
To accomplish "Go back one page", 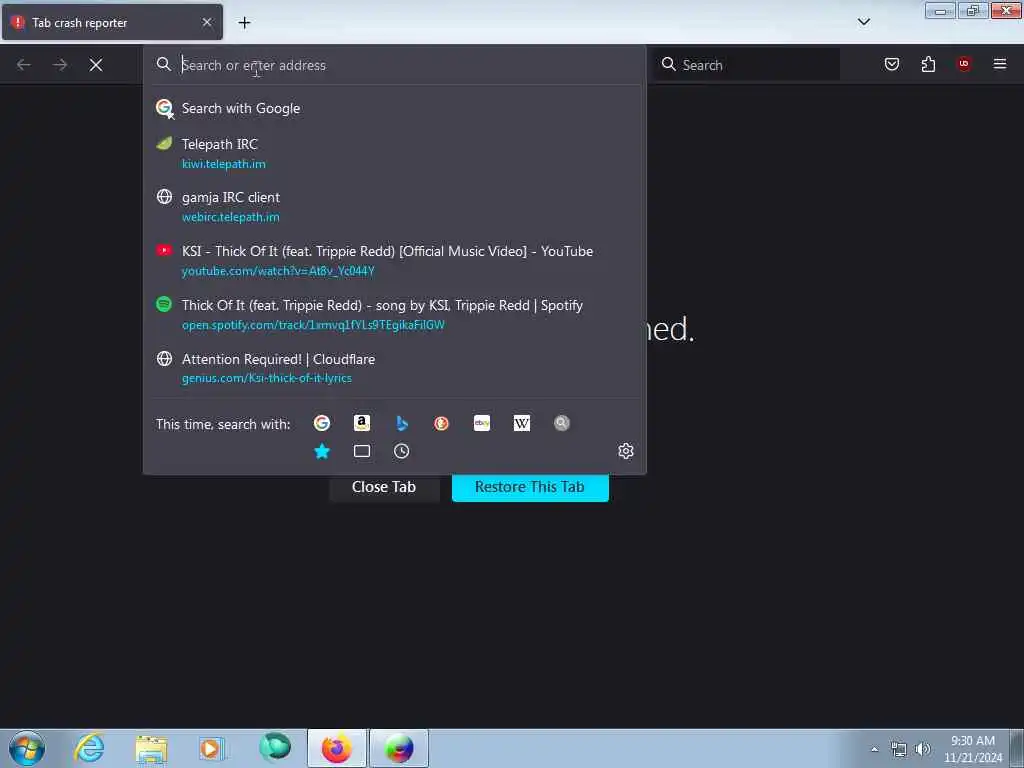I will [x=24, y=65].
